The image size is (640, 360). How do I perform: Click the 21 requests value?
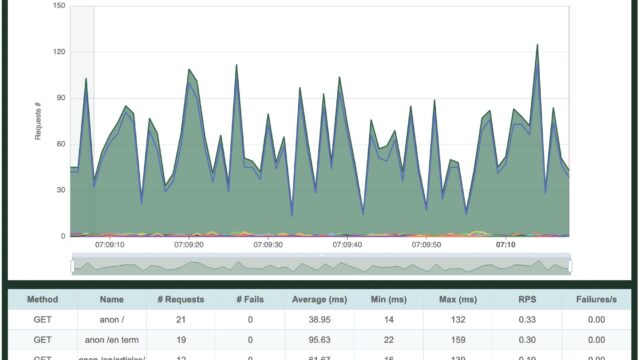[181, 320]
